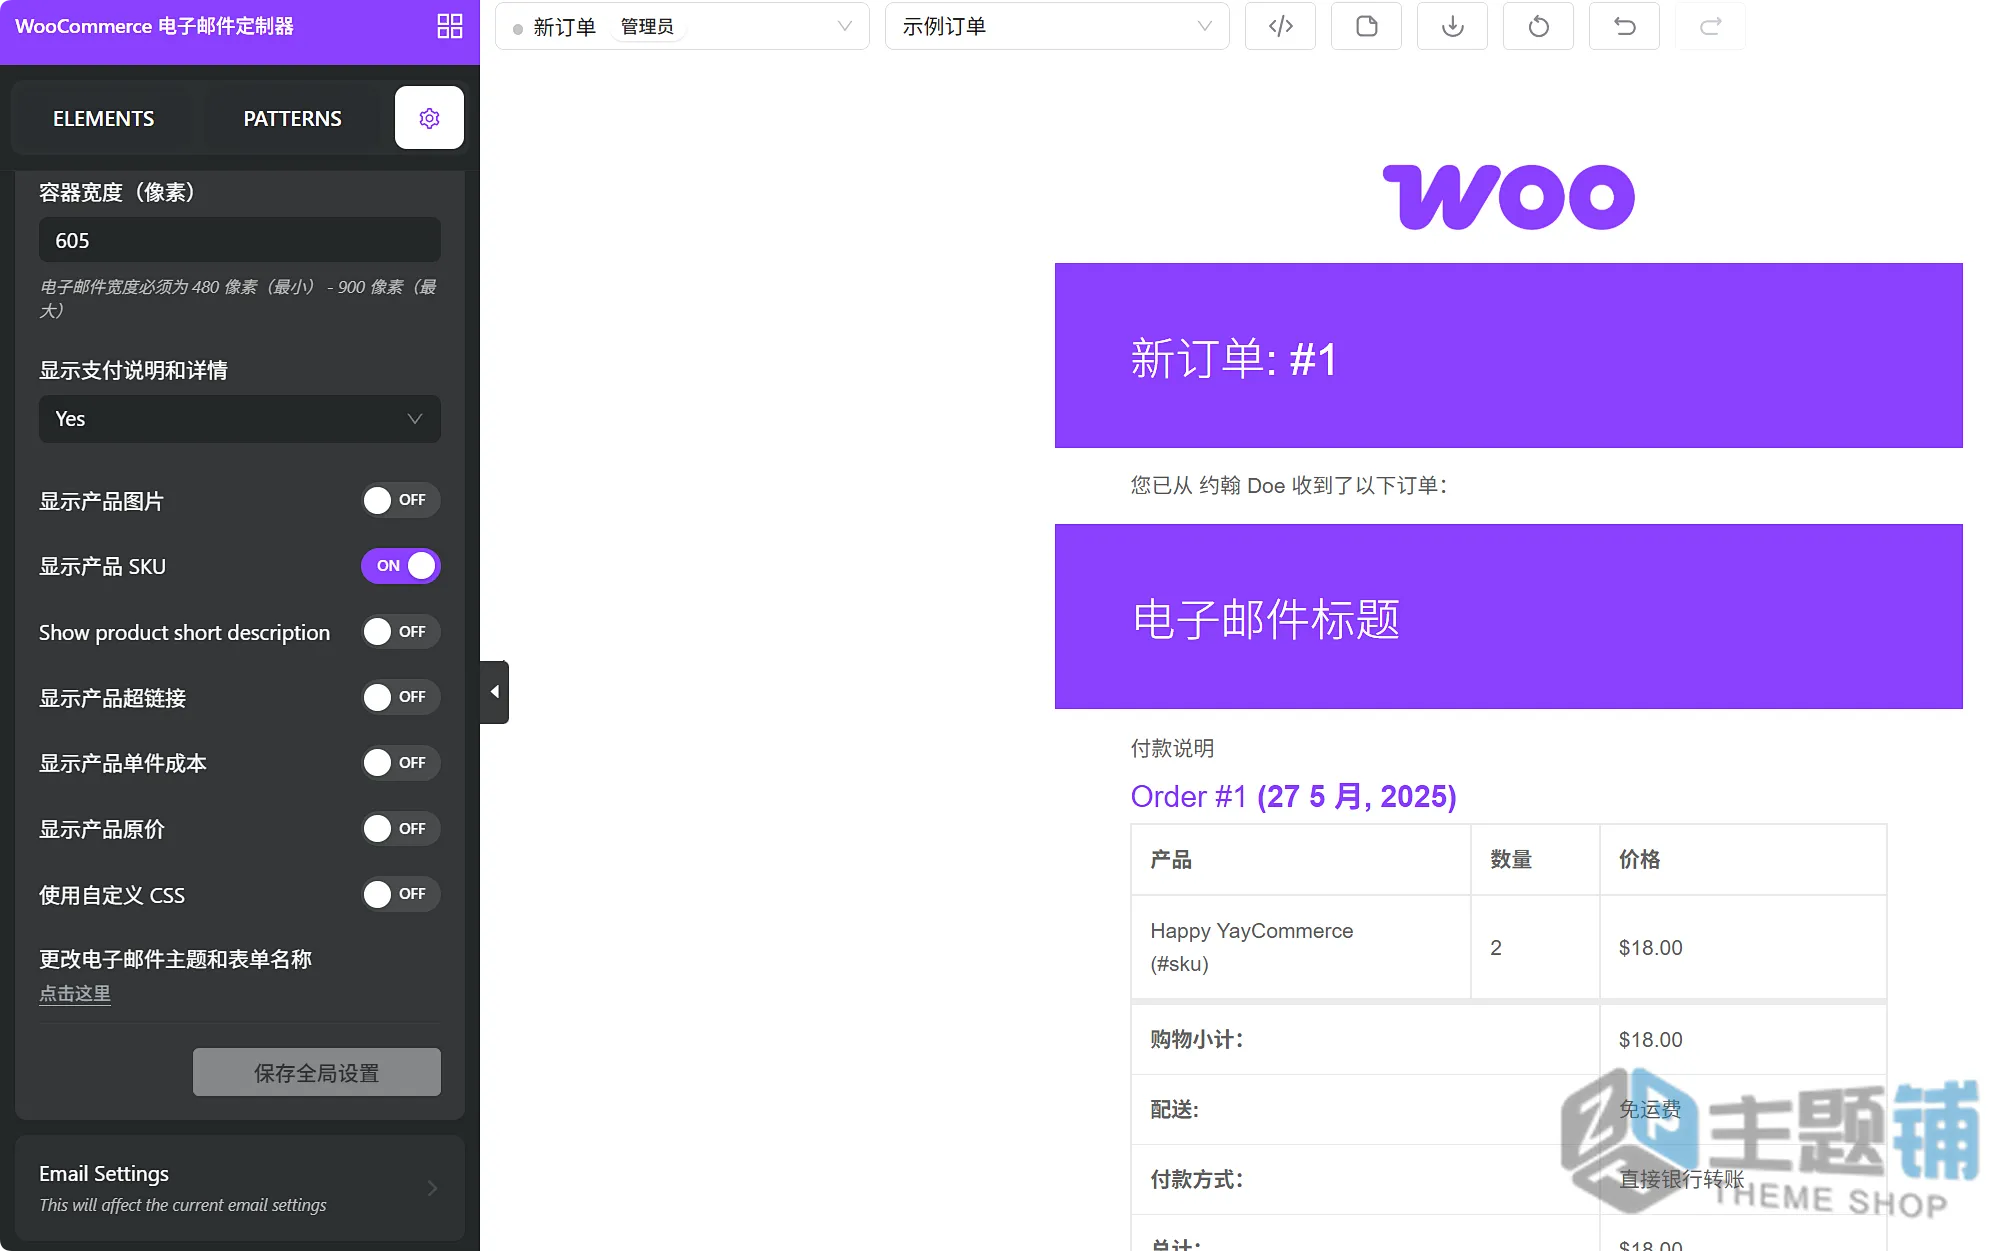Select the 电子邮件标题 purple block
Viewport: 2010px width, 1251px height.
point(1508,617)
